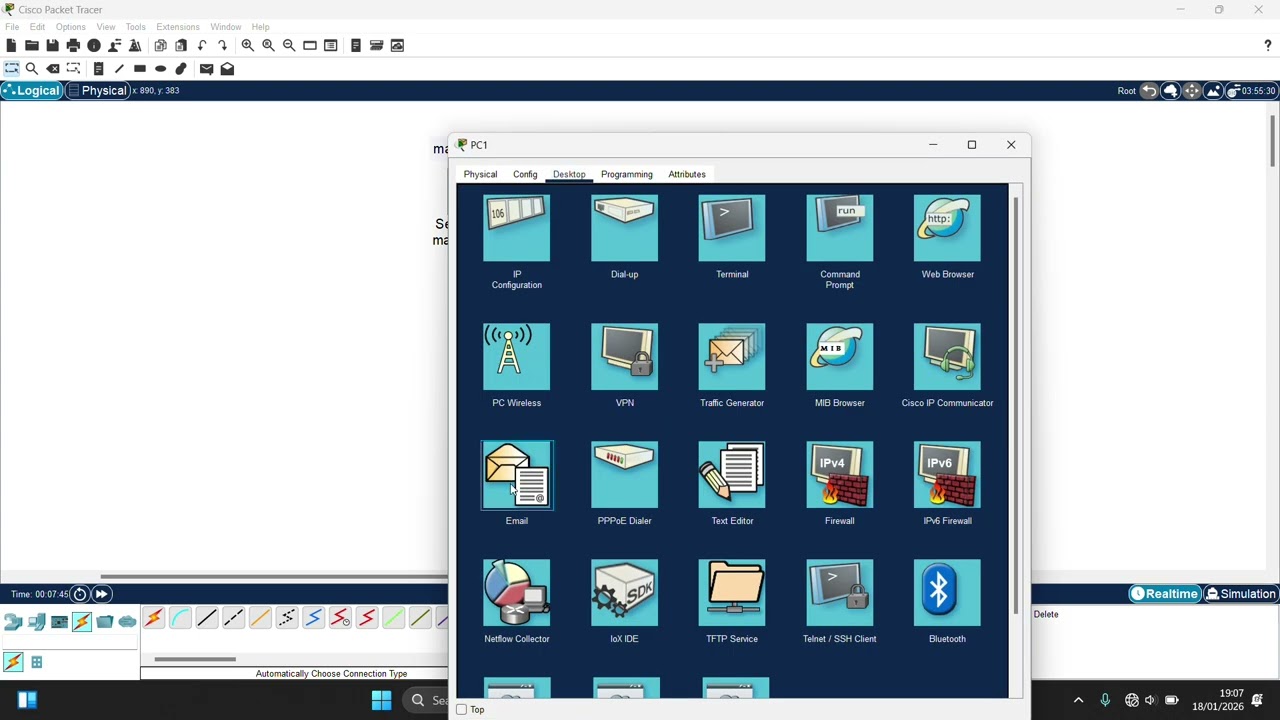Open IP Configuration in PC1 desktop
1280x720 pixels.
click(516, 242)
